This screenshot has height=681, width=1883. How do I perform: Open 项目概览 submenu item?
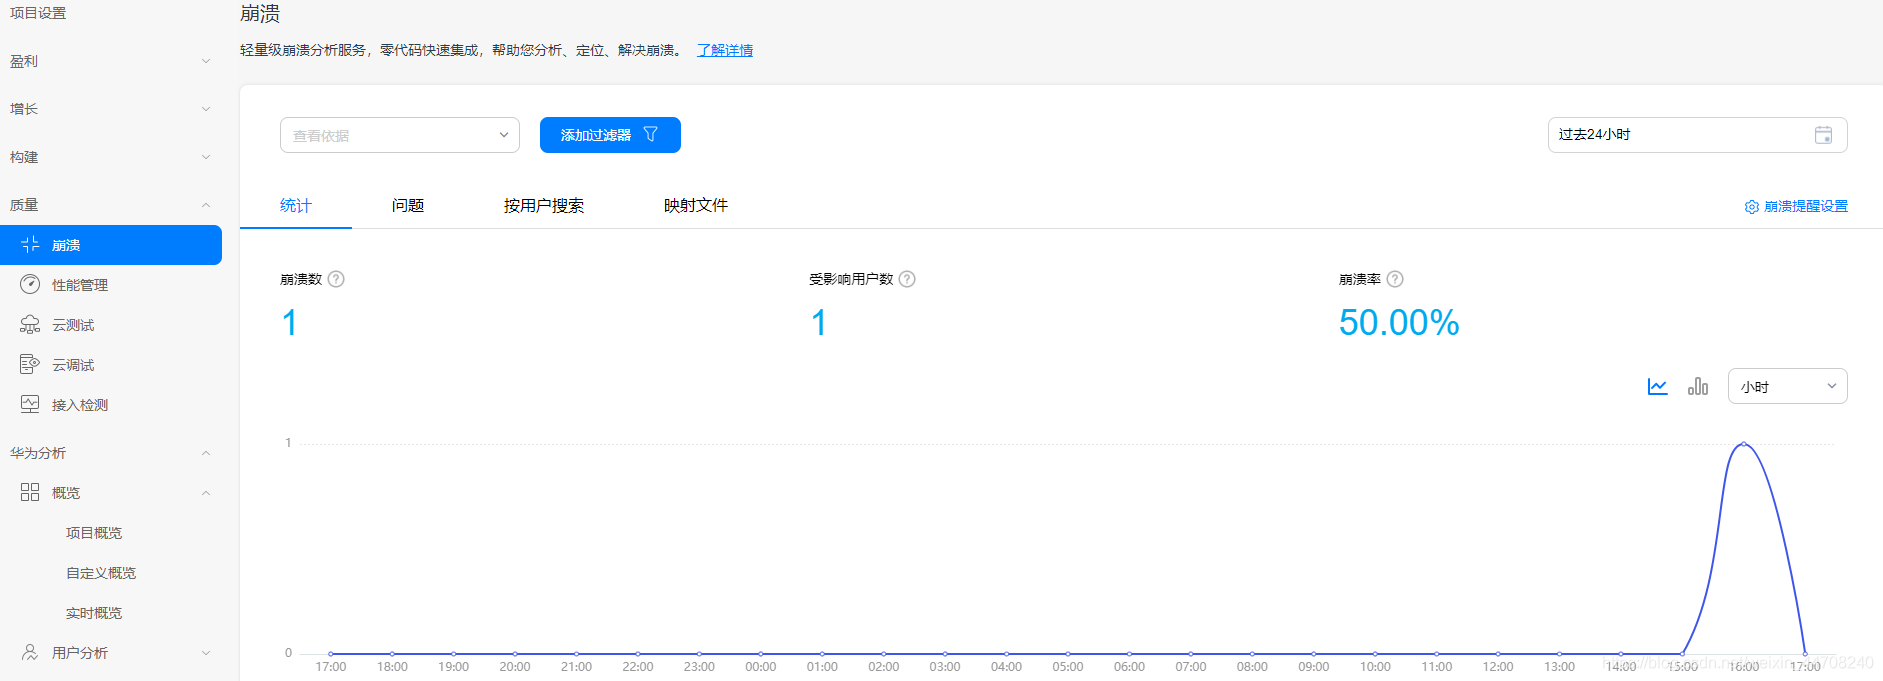point(94,533)
